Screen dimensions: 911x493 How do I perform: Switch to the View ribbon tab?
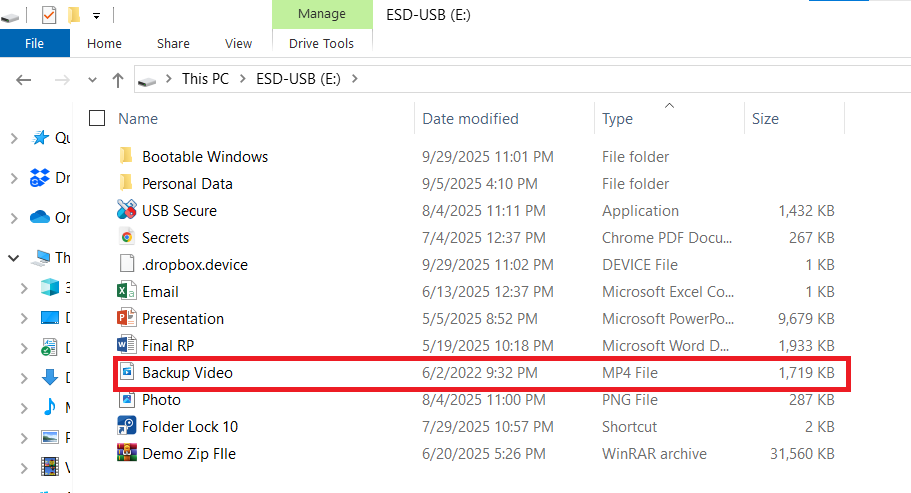pos(238,44)
